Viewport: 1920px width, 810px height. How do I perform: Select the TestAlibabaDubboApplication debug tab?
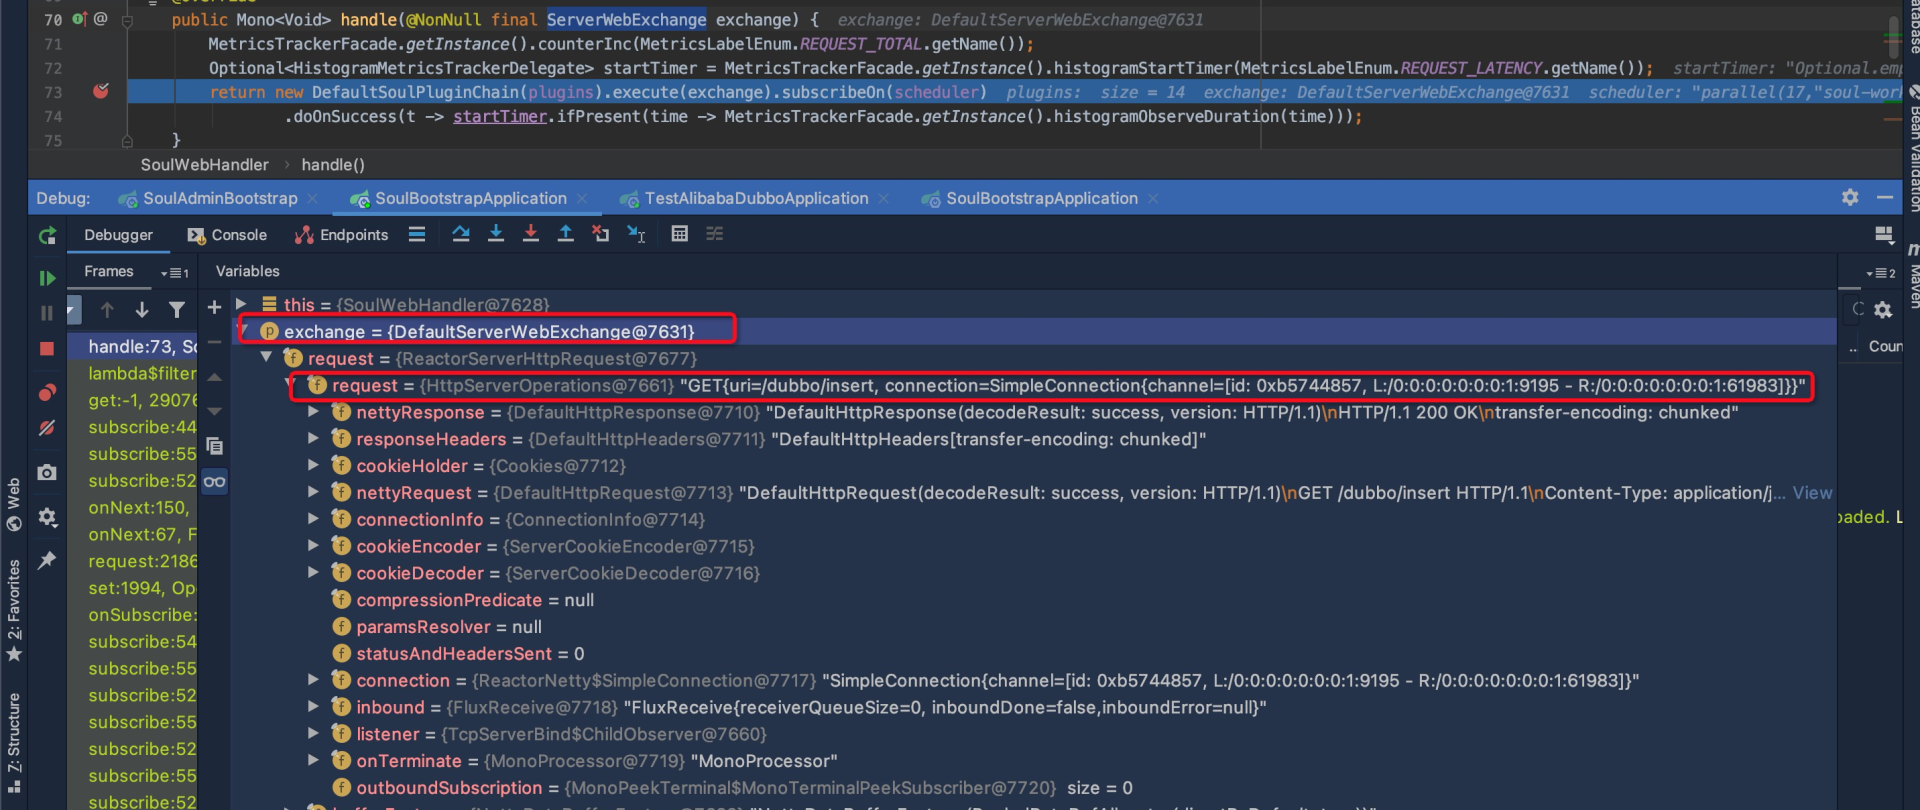pos(745,198)
